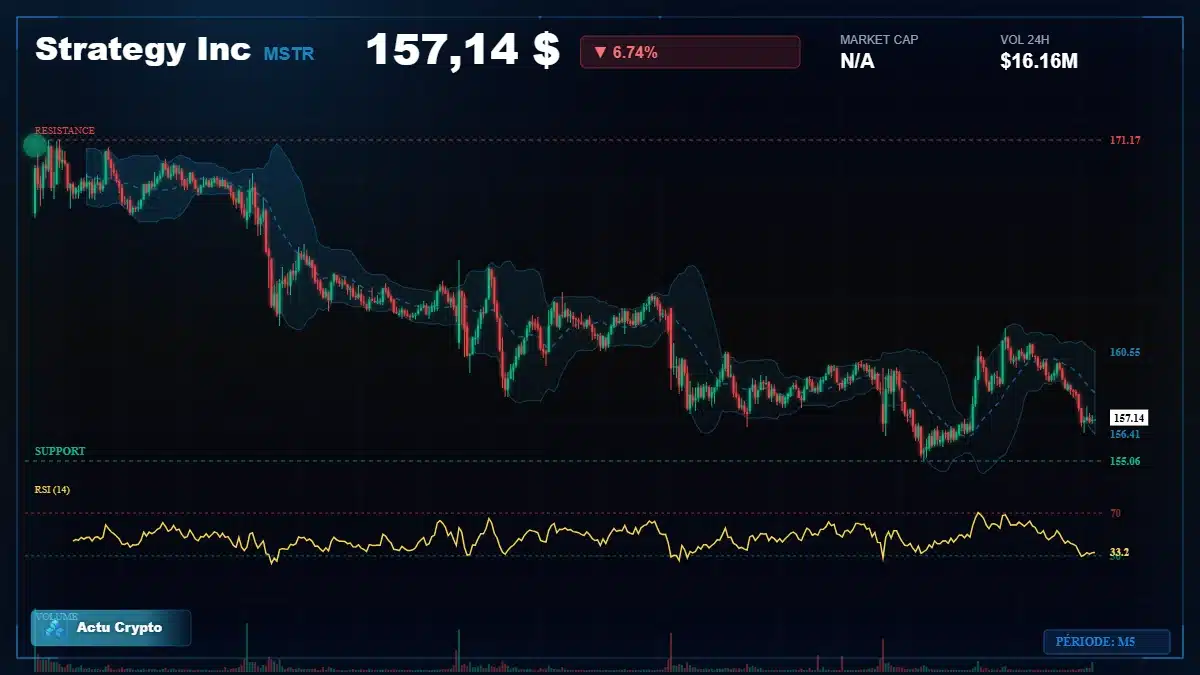
Task: Click the 157.14 current price tag
Action: [x=1129, y=418]
